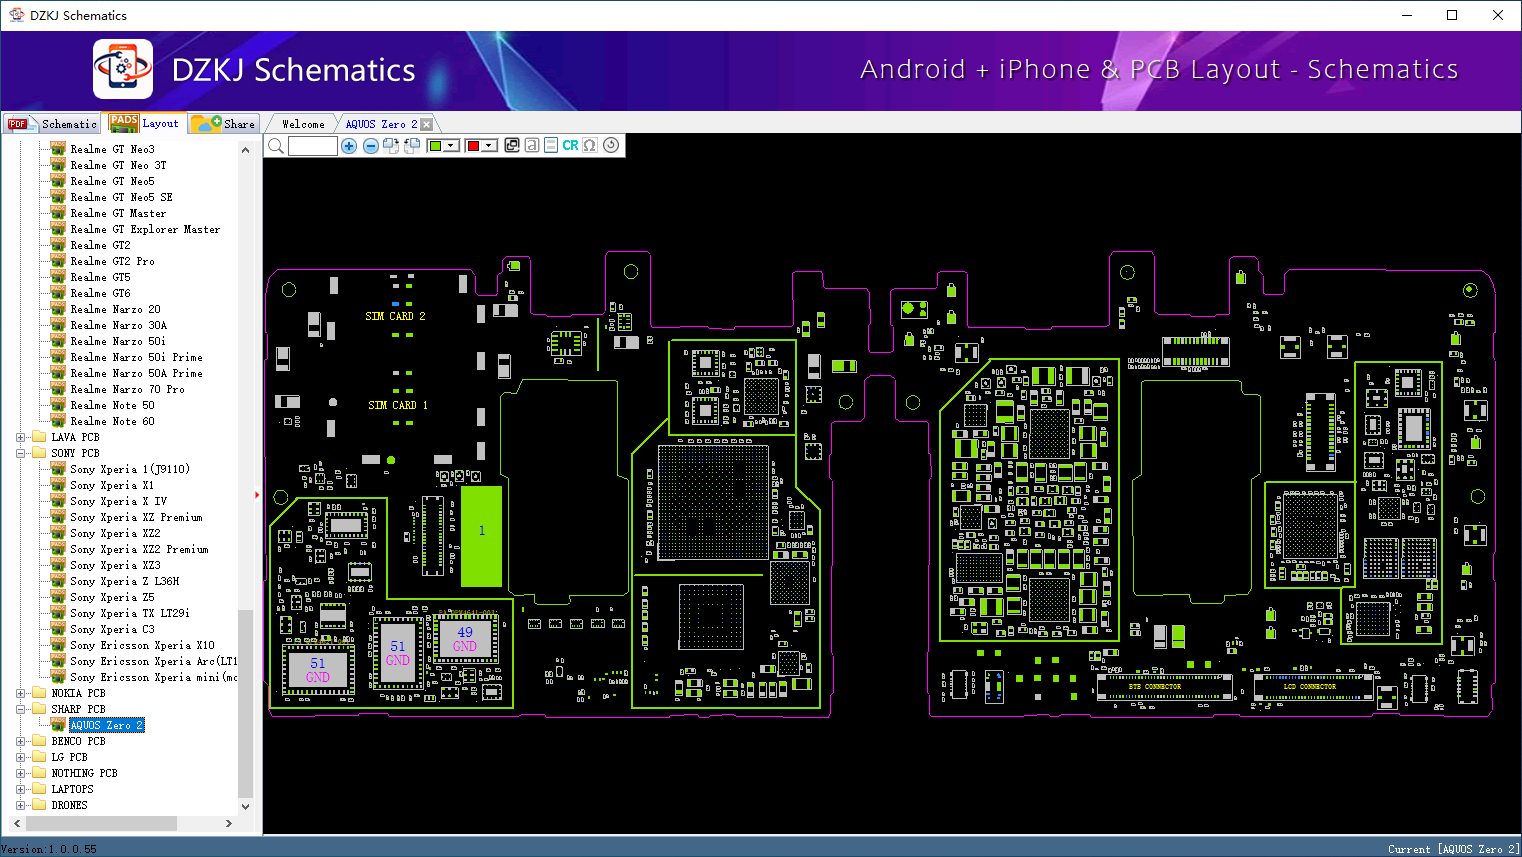Click the rotate clockwise pages icon
The width and height of the screenshot is (1522, 857).
click(x=391, y=146)
